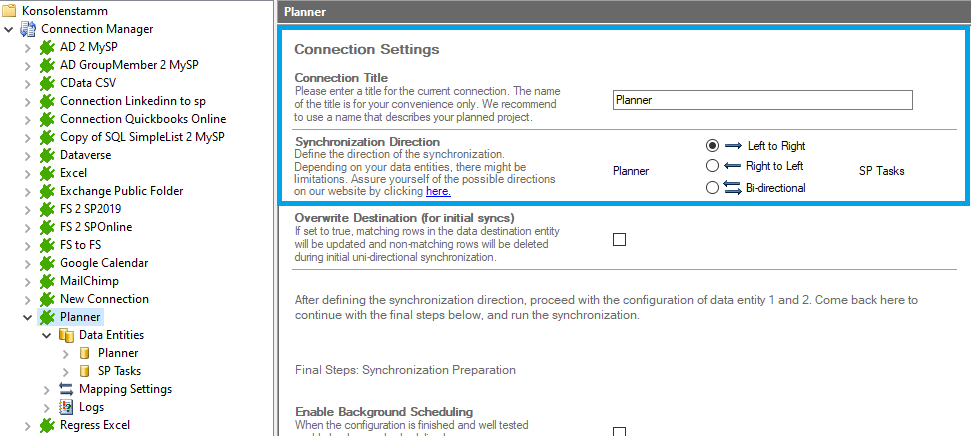The image size is (971, 436).
Task: Select the New Connection entry
Action: click(104, 299)
